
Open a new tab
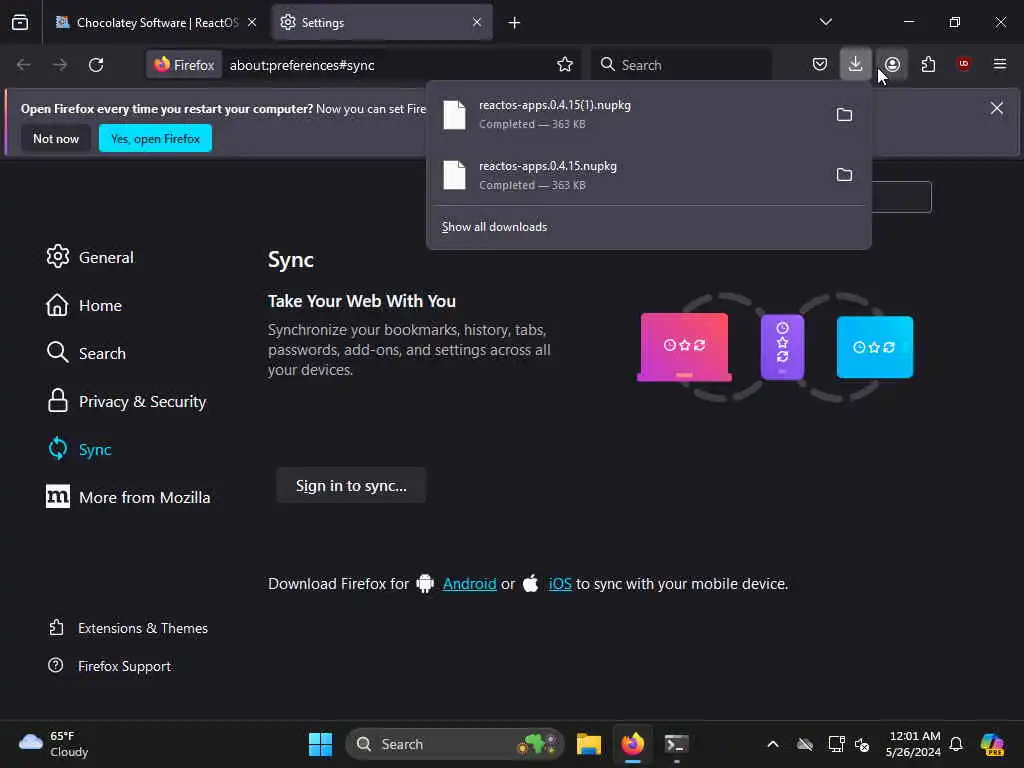(515, 23)
